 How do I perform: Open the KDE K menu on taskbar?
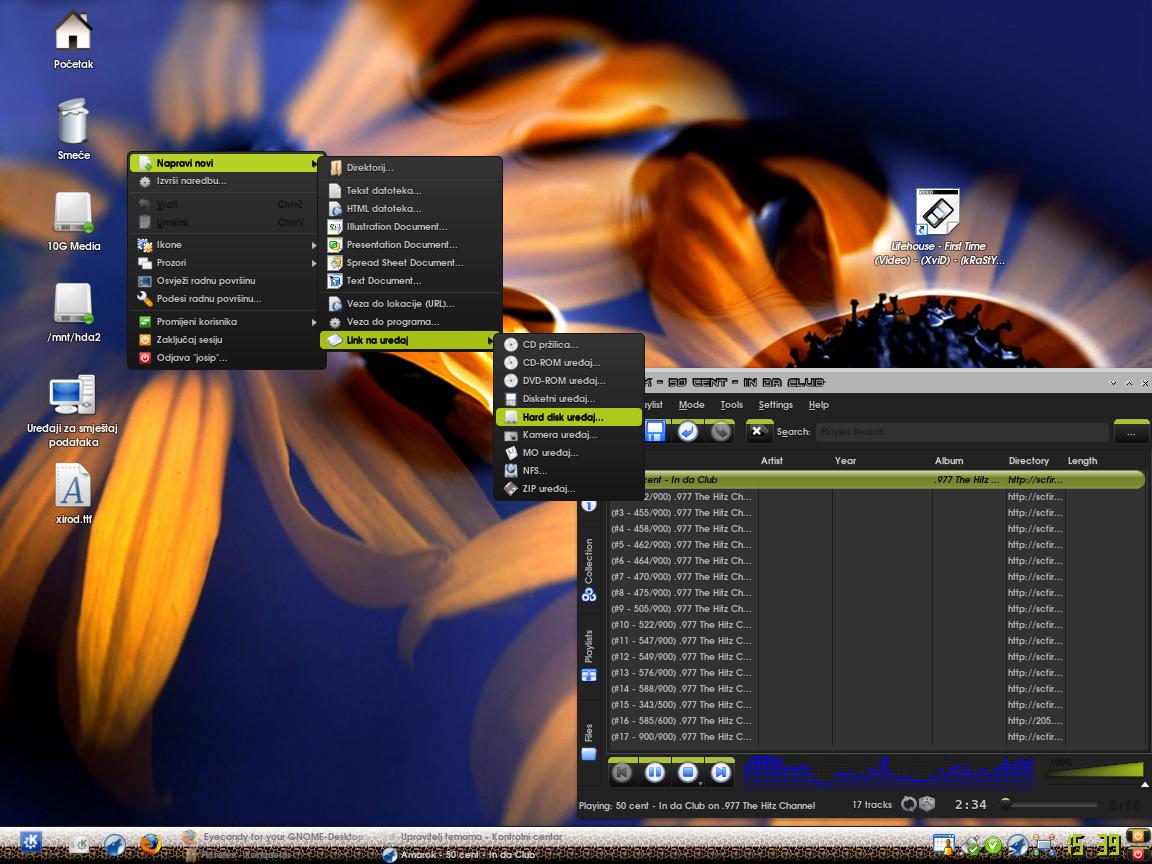tap(30, 842)
